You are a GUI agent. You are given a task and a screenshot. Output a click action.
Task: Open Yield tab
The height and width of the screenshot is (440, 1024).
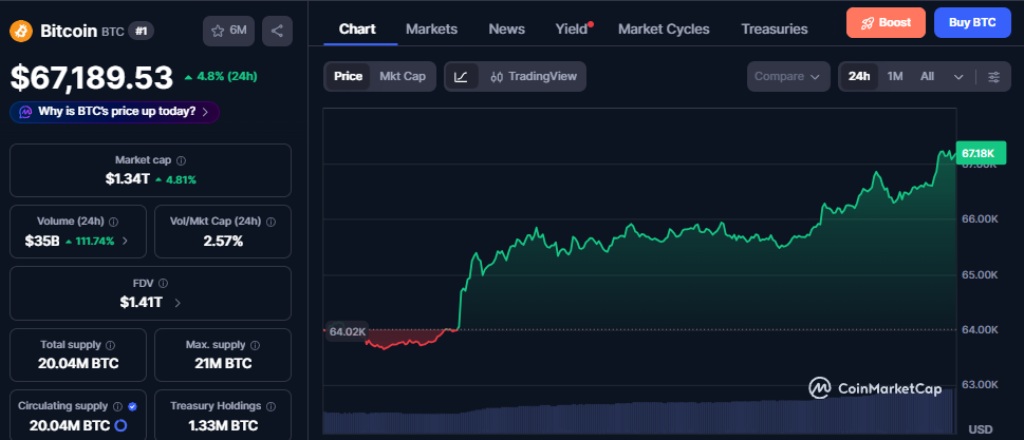click(572, 29)
